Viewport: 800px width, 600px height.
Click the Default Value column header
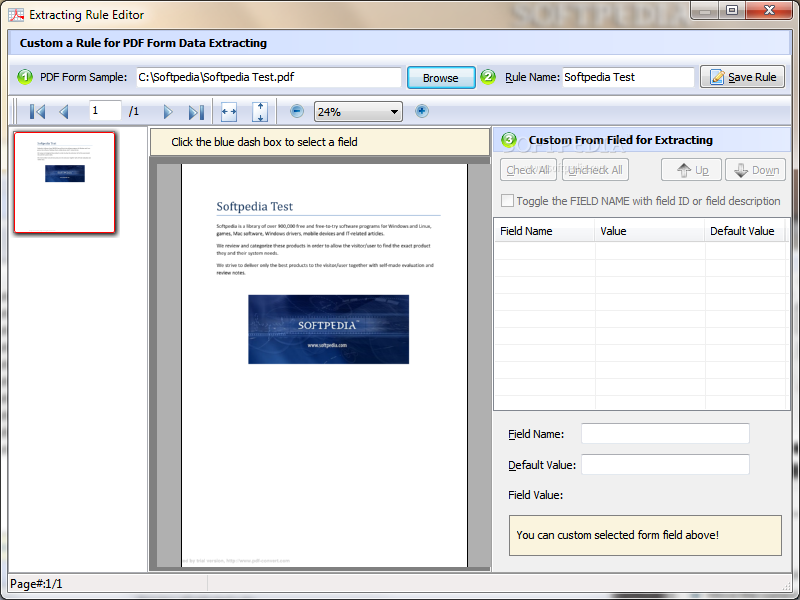tap(746, 231)
